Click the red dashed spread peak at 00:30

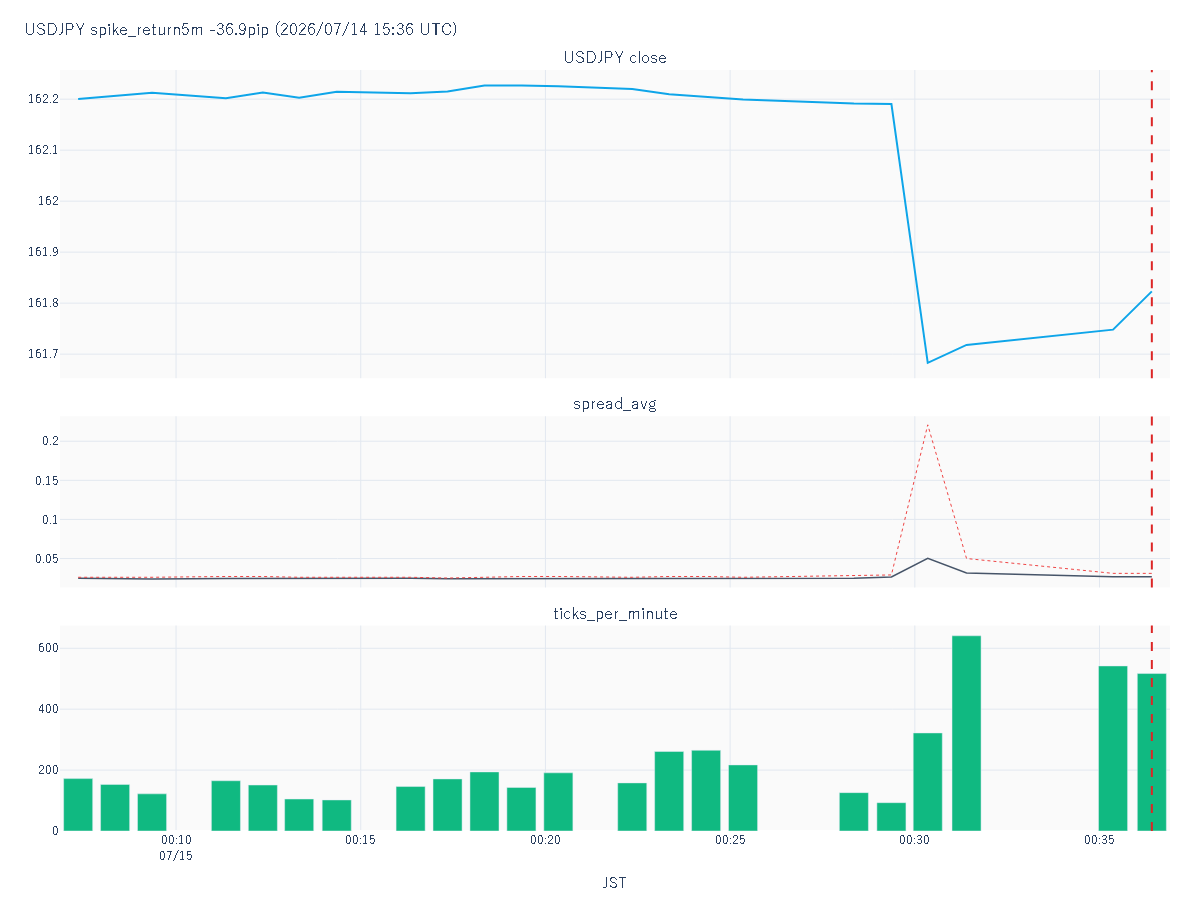(928, 425)
